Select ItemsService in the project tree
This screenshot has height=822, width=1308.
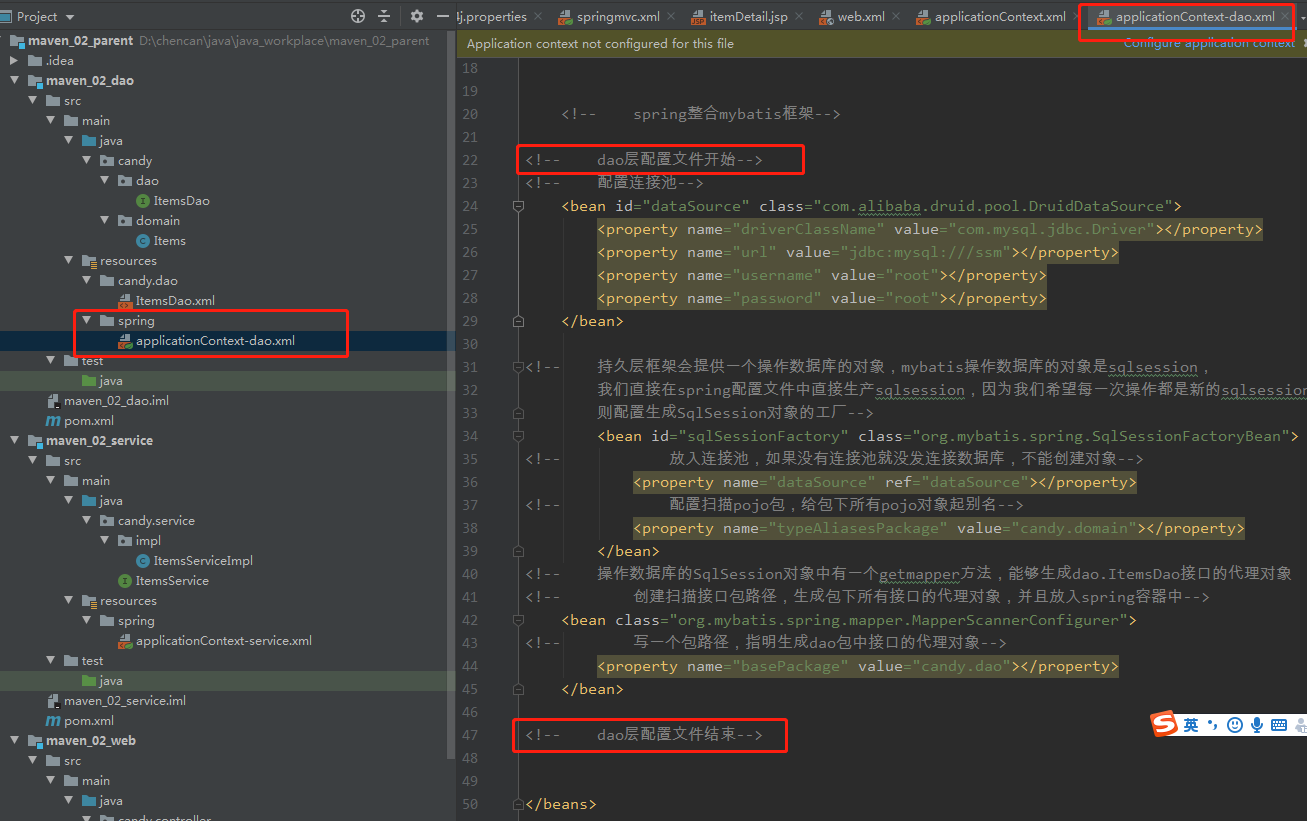[x=172, y=581]
